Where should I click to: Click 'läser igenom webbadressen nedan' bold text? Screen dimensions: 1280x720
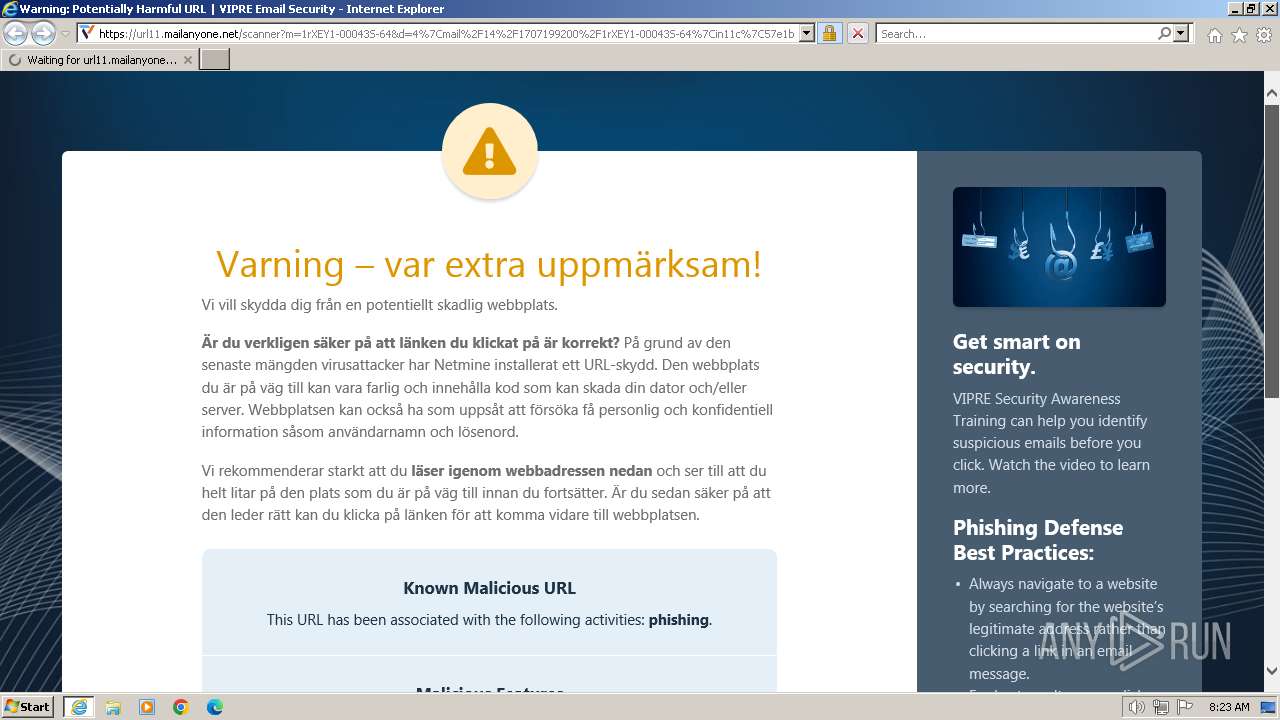531,471
